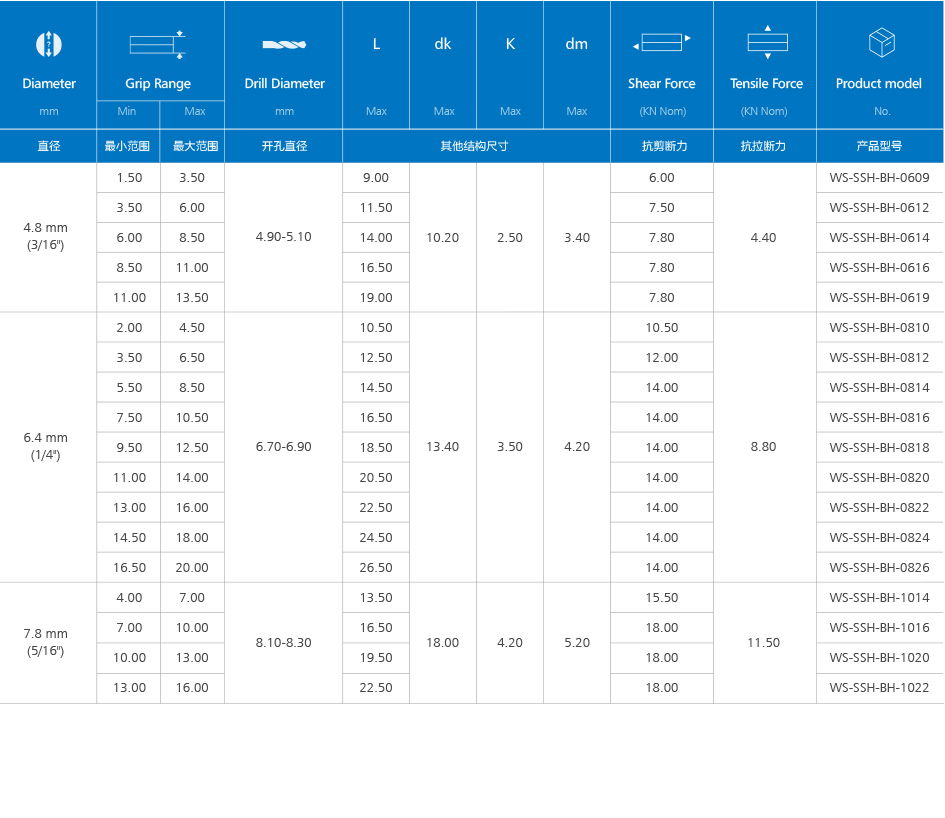Select the 7.8 mm (5/16") diameter cell
The height and width of the screenshot is (818, 945).
tap(46, 642)
